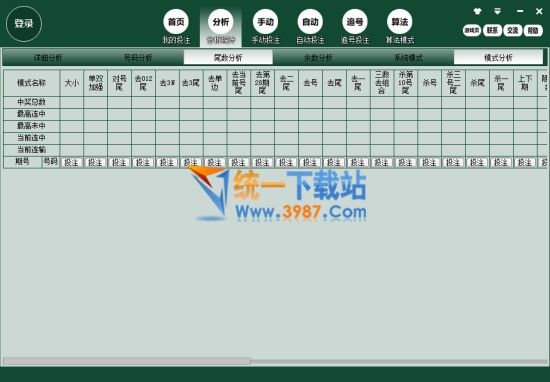
Task: Open the 追号 chase number icon
Action: point(355,22)
